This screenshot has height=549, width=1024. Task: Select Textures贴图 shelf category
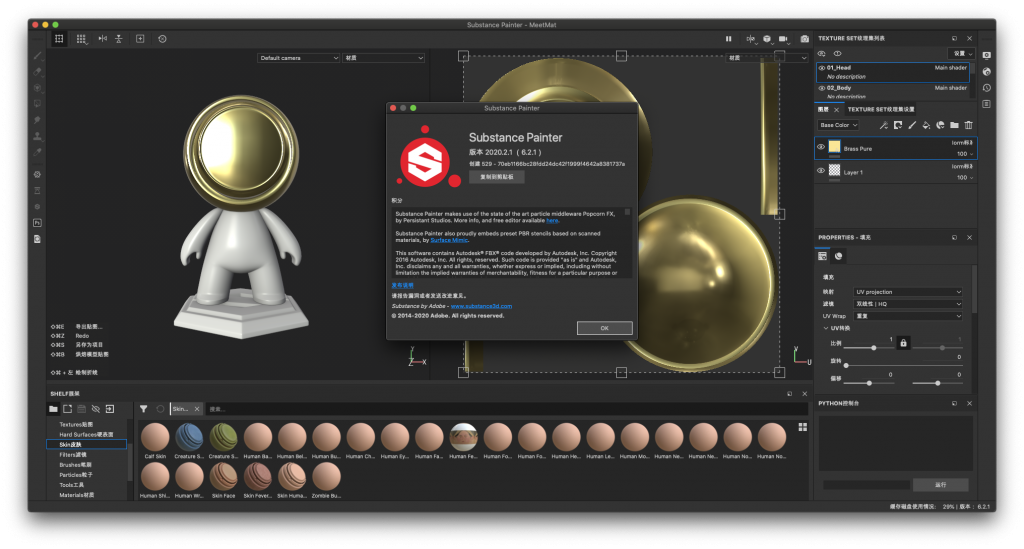[76, 424]
